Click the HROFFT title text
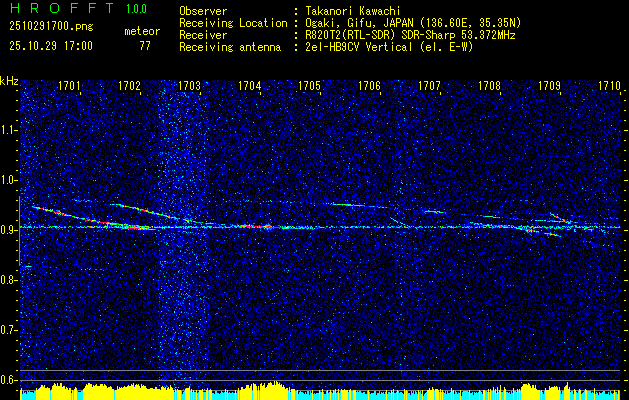The image size is (629, 400). 62,8
